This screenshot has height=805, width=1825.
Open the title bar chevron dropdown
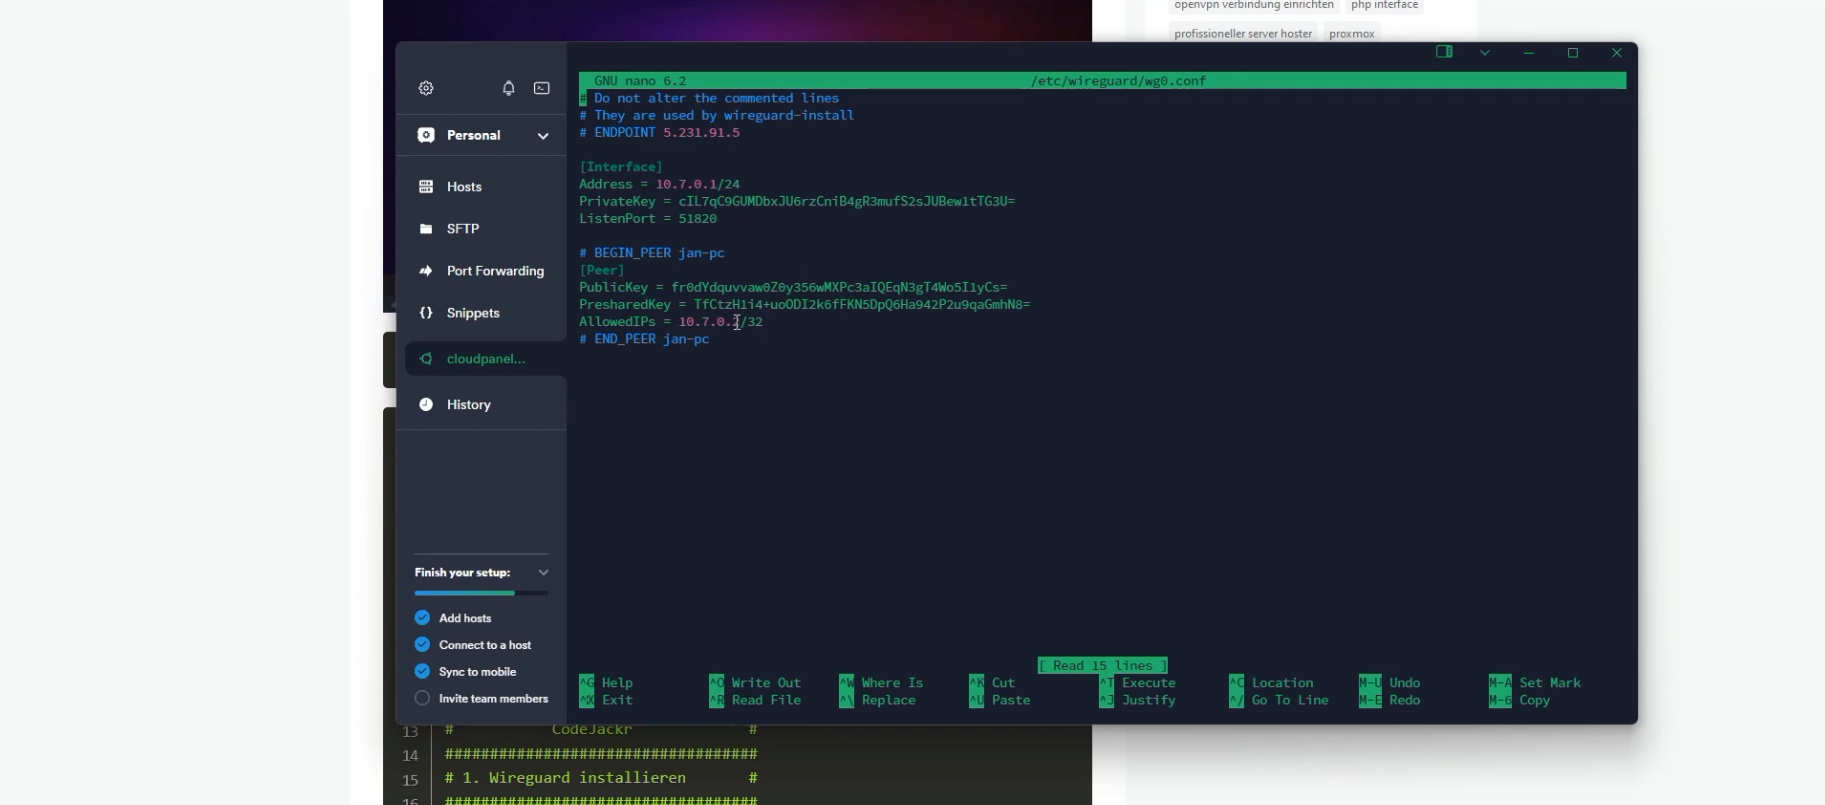1485,53
